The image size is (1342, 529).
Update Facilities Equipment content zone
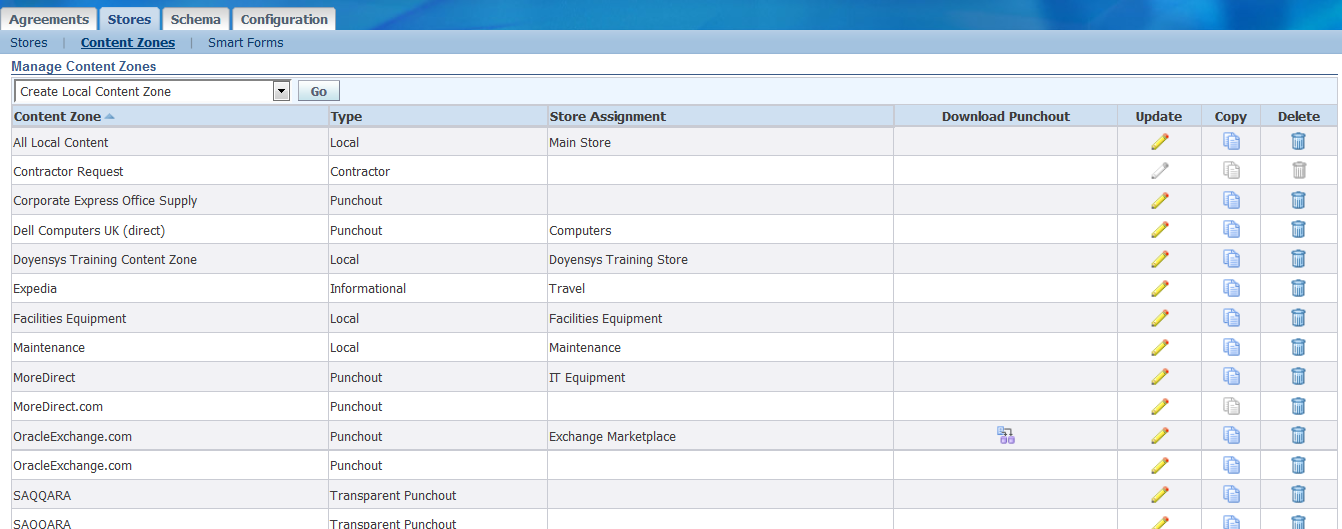point(1159,318)
